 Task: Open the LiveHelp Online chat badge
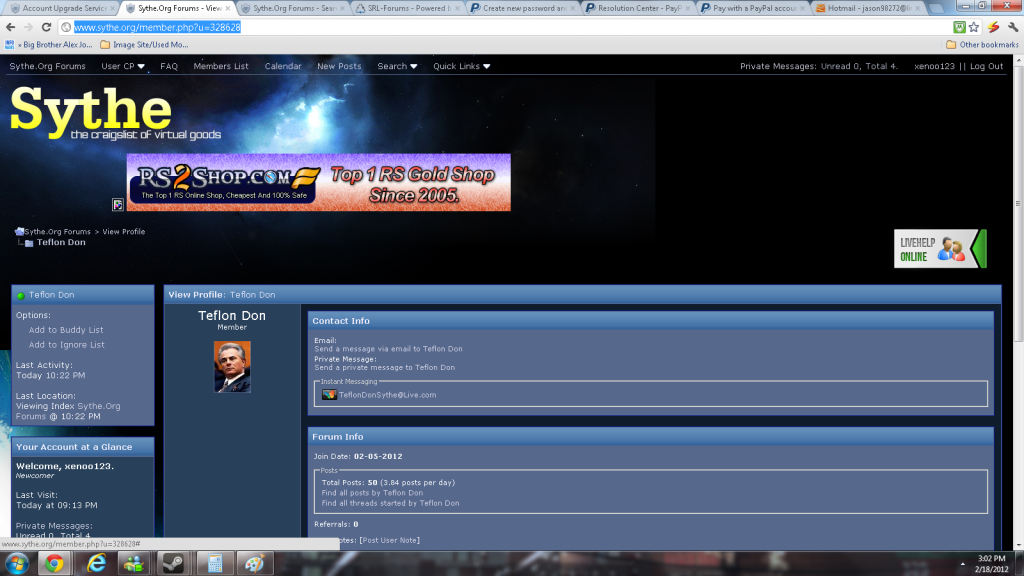(940, 249)
